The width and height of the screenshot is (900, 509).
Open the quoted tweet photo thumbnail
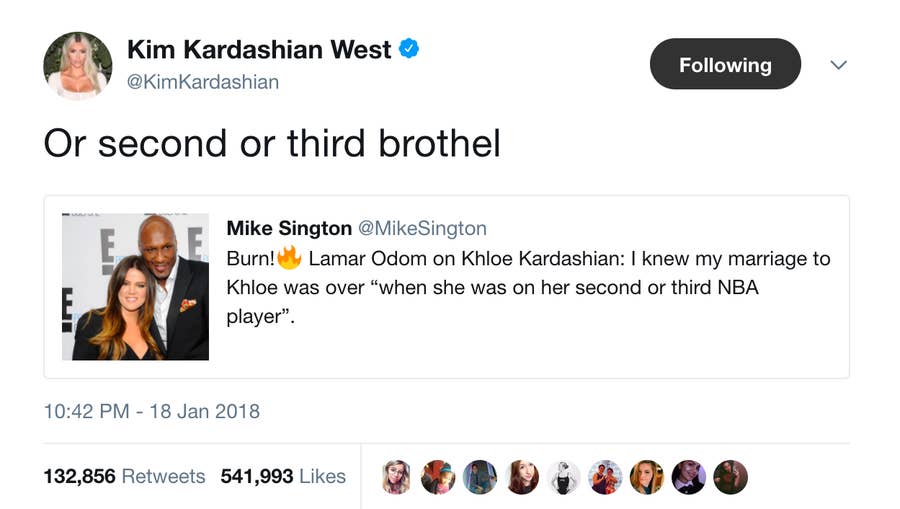[x=135, y=287]
